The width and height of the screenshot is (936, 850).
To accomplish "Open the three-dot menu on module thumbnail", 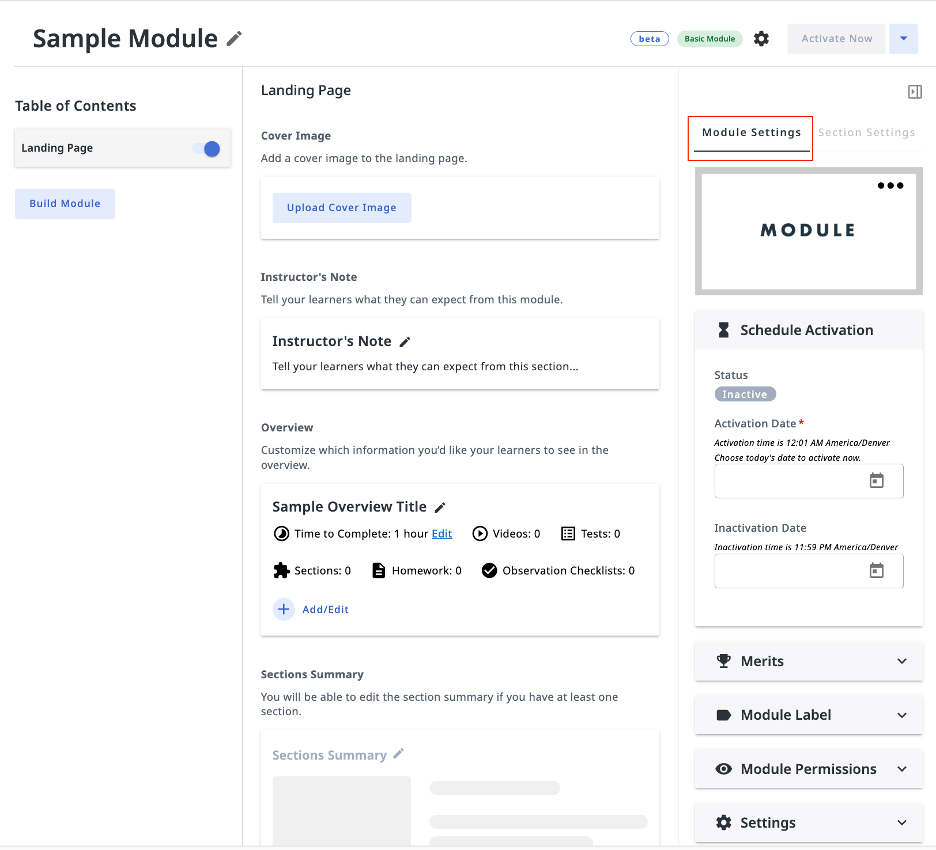I will [890, 186].
